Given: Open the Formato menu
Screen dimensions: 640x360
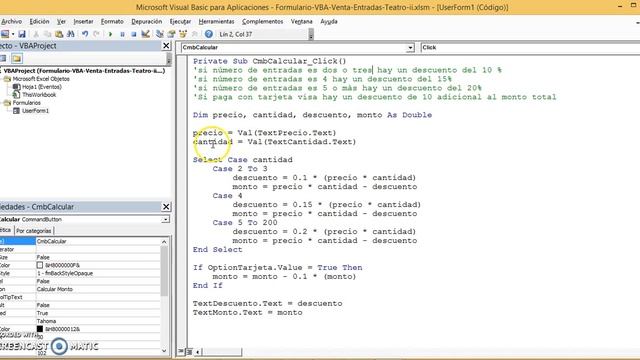Looking at the screenshot, I should point(112,21).
